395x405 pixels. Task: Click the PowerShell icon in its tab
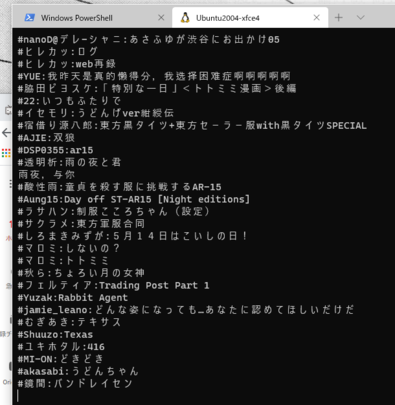click(x=30, y=18)
